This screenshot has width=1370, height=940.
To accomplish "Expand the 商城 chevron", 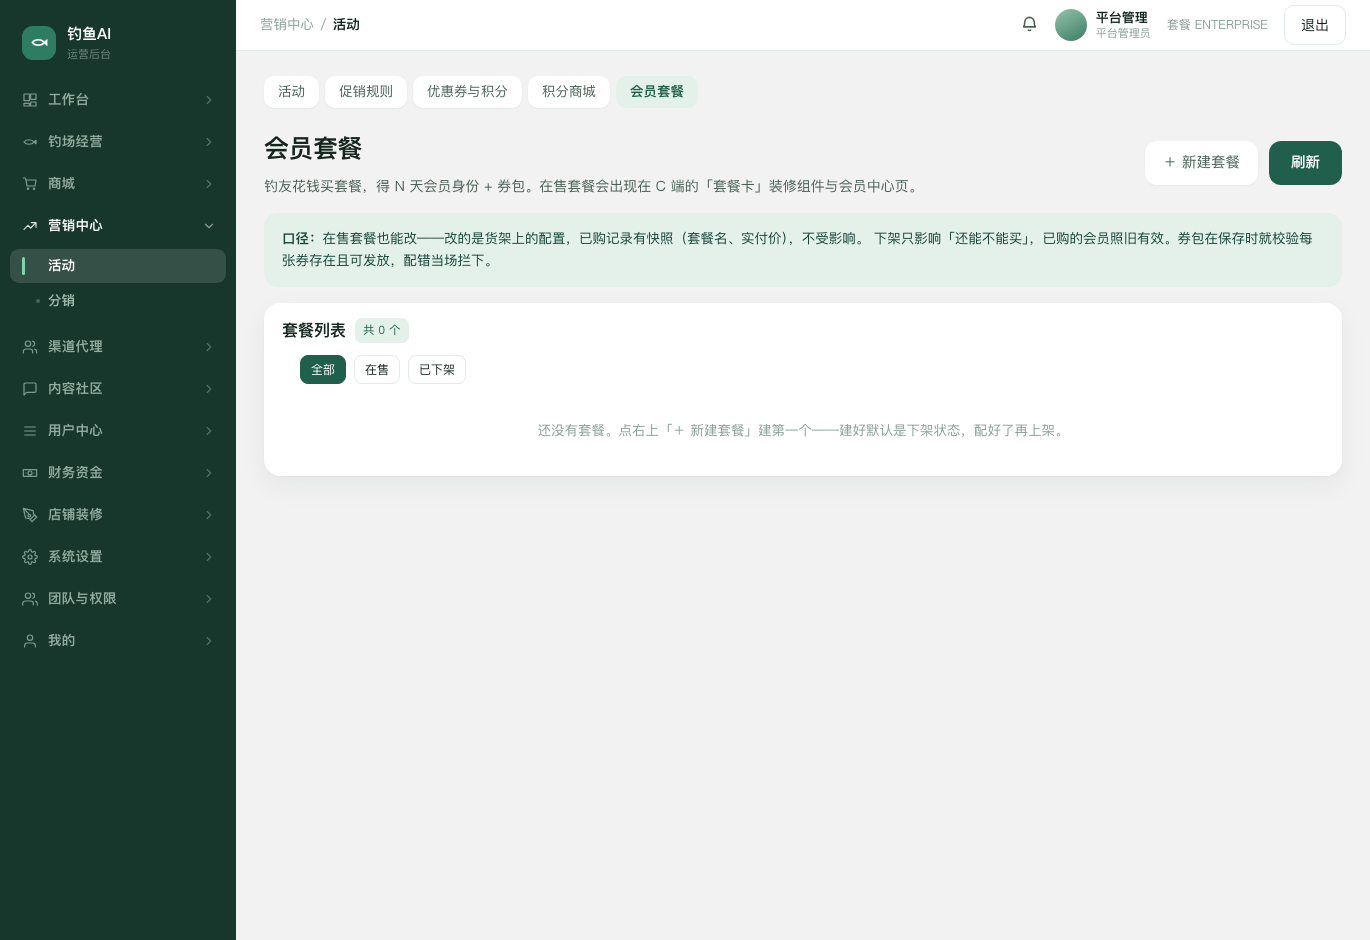I will 209,184.
